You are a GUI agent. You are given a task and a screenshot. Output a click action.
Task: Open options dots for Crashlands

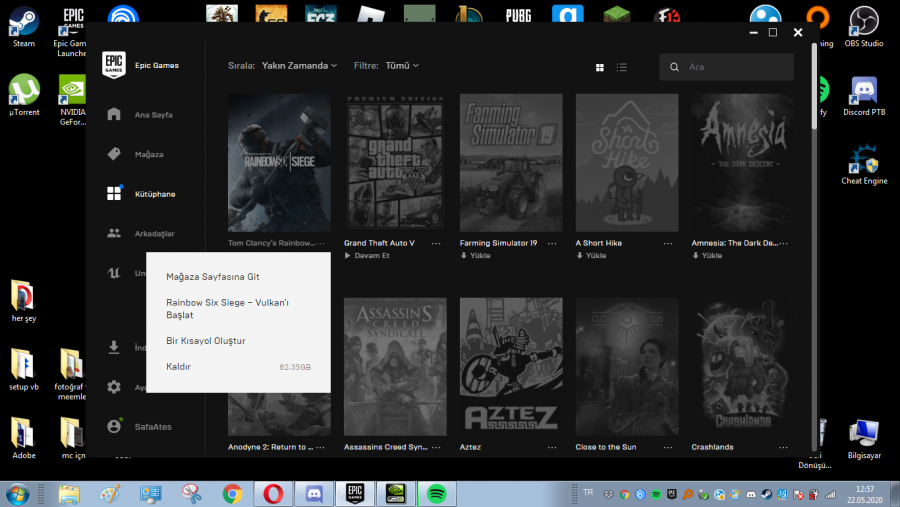point(783,447)
